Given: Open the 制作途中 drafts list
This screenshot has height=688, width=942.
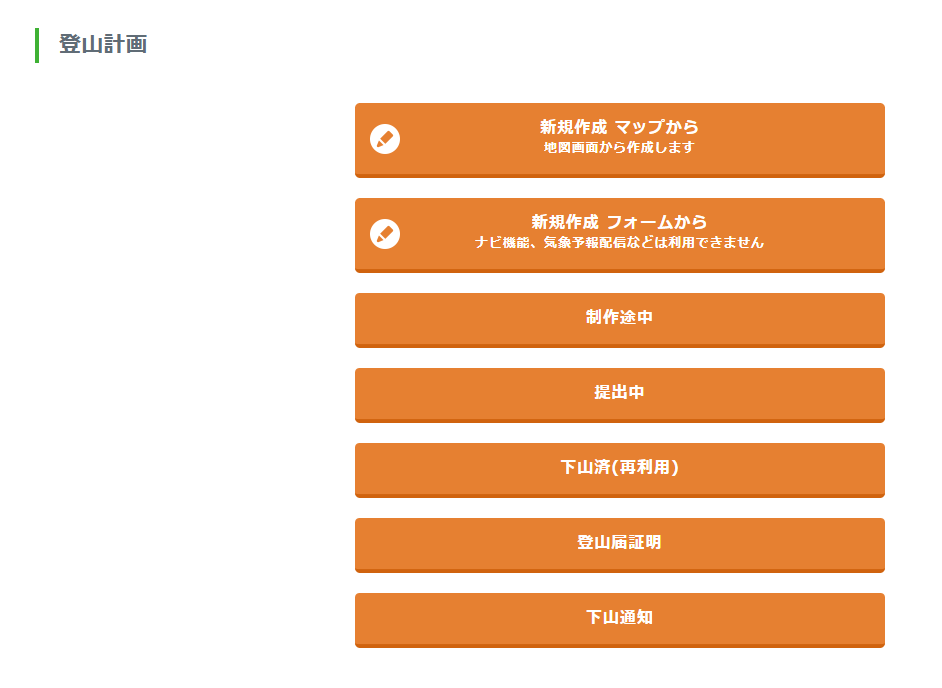Looking at the screenshot, I should click(619, 318).
